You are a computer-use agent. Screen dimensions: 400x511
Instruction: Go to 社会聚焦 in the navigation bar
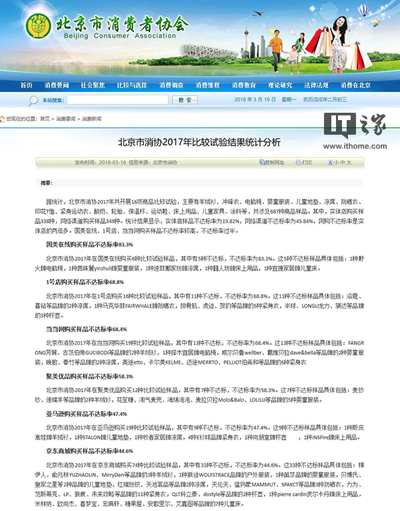[x=93, y=85]
